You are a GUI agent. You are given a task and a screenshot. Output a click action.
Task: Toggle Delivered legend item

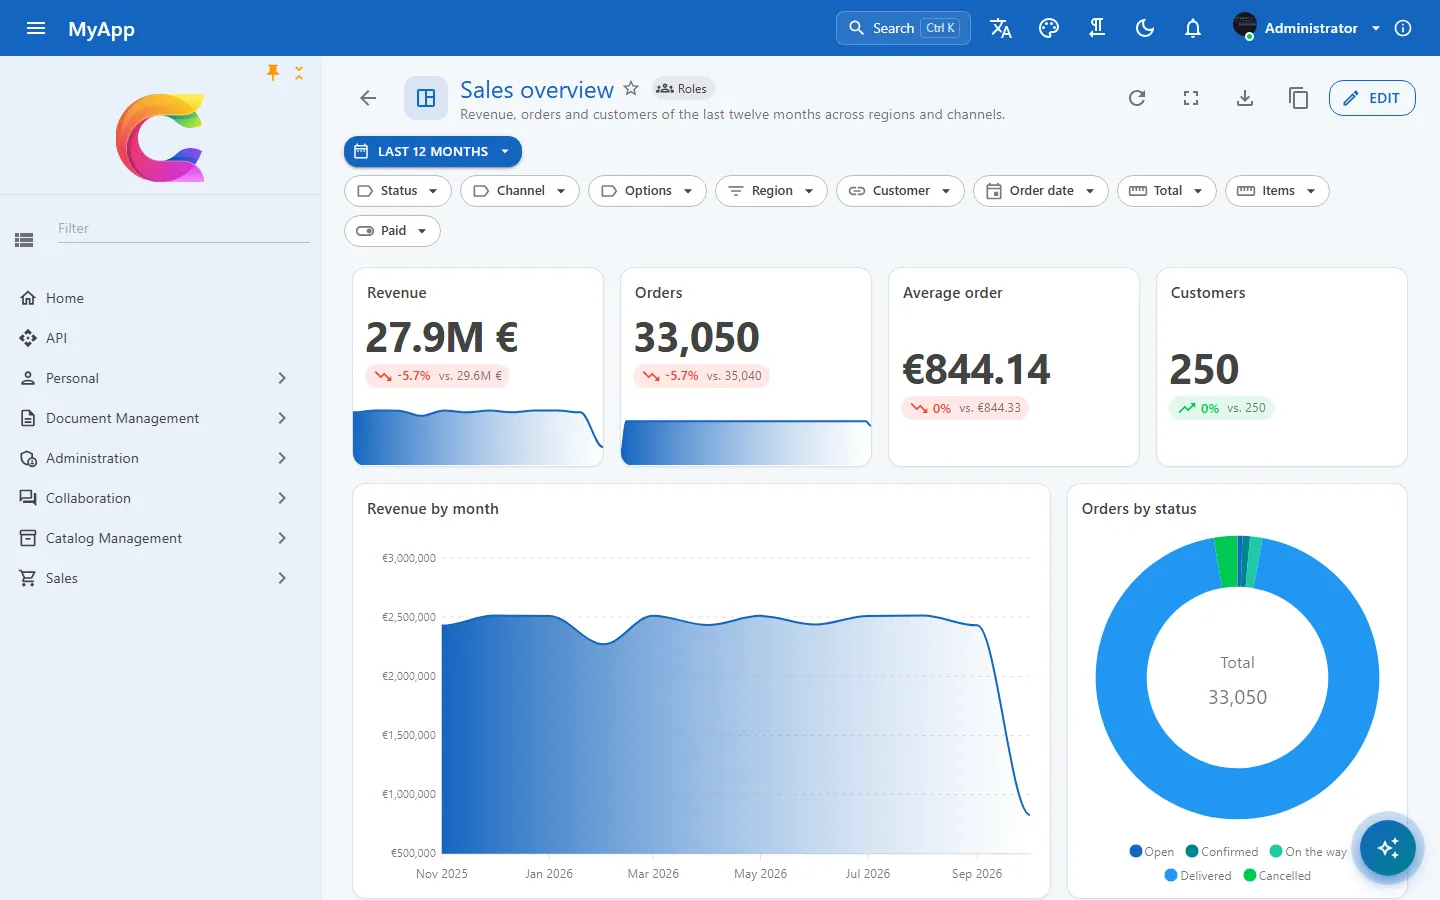(1198, 876)
